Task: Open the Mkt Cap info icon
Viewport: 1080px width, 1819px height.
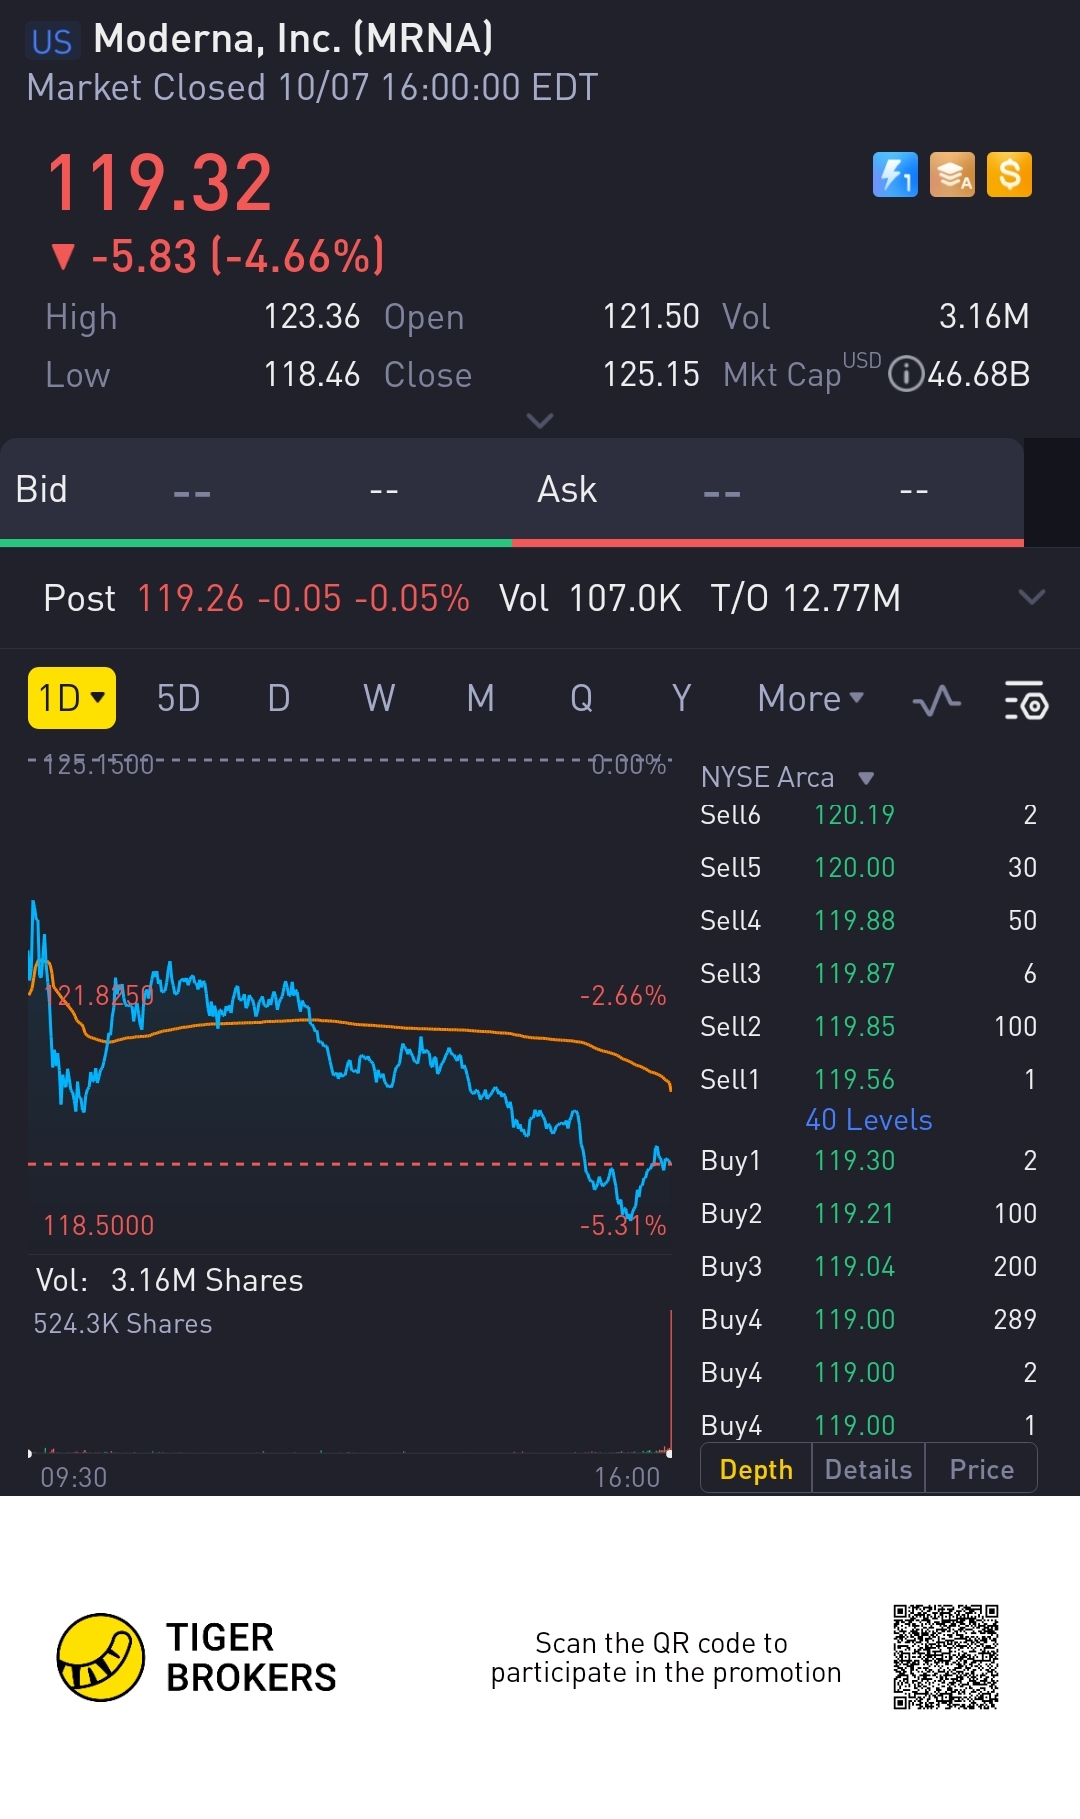Action: pos(906,374)
